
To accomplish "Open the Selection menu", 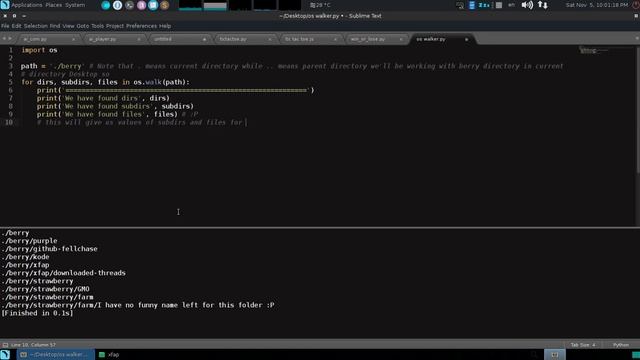I will tap(36, 26).
